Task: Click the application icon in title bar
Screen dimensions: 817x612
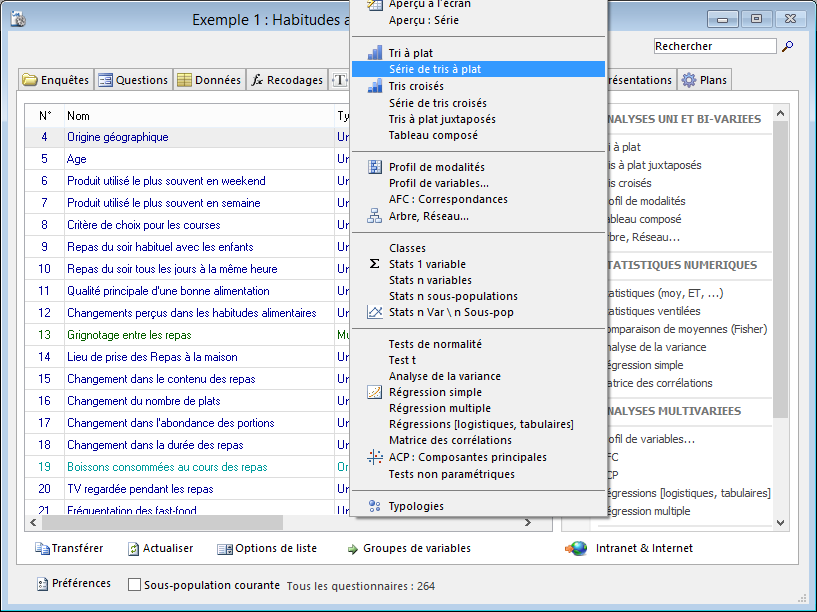Action: pos(18,20)
